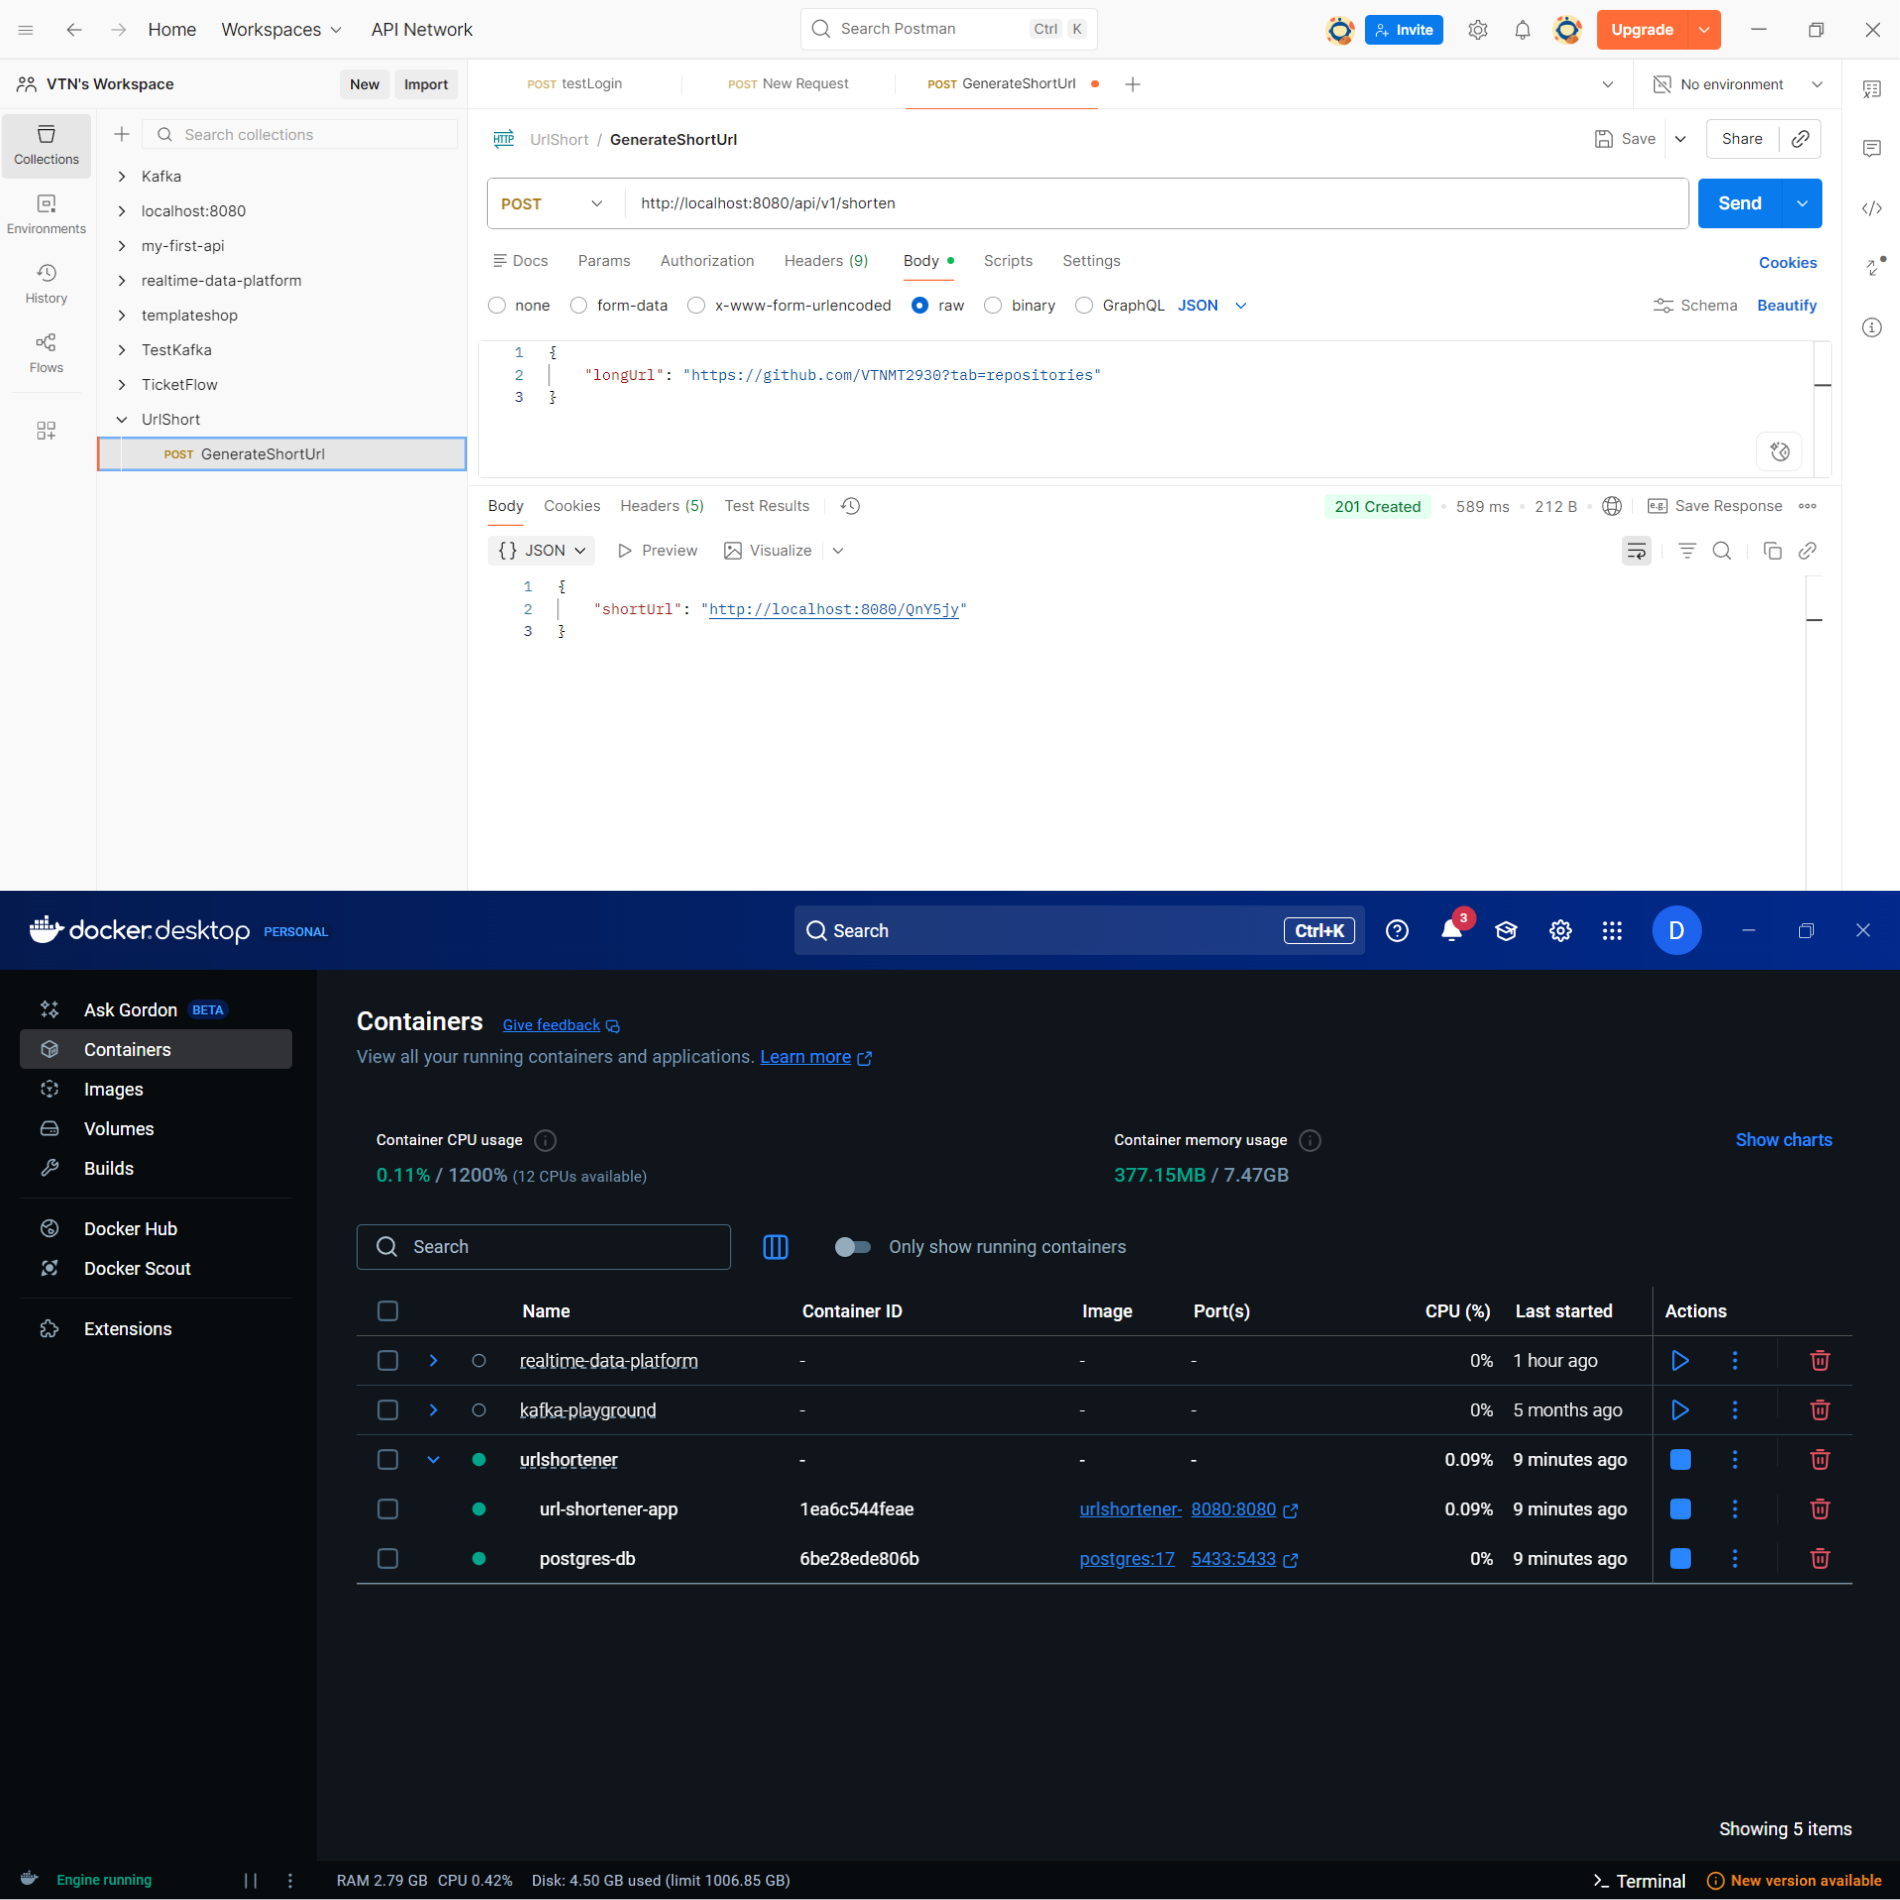This screenshot has height=1900, width=1900.
Task: Delete the postgres-db container
Action: point(1819,1558)
